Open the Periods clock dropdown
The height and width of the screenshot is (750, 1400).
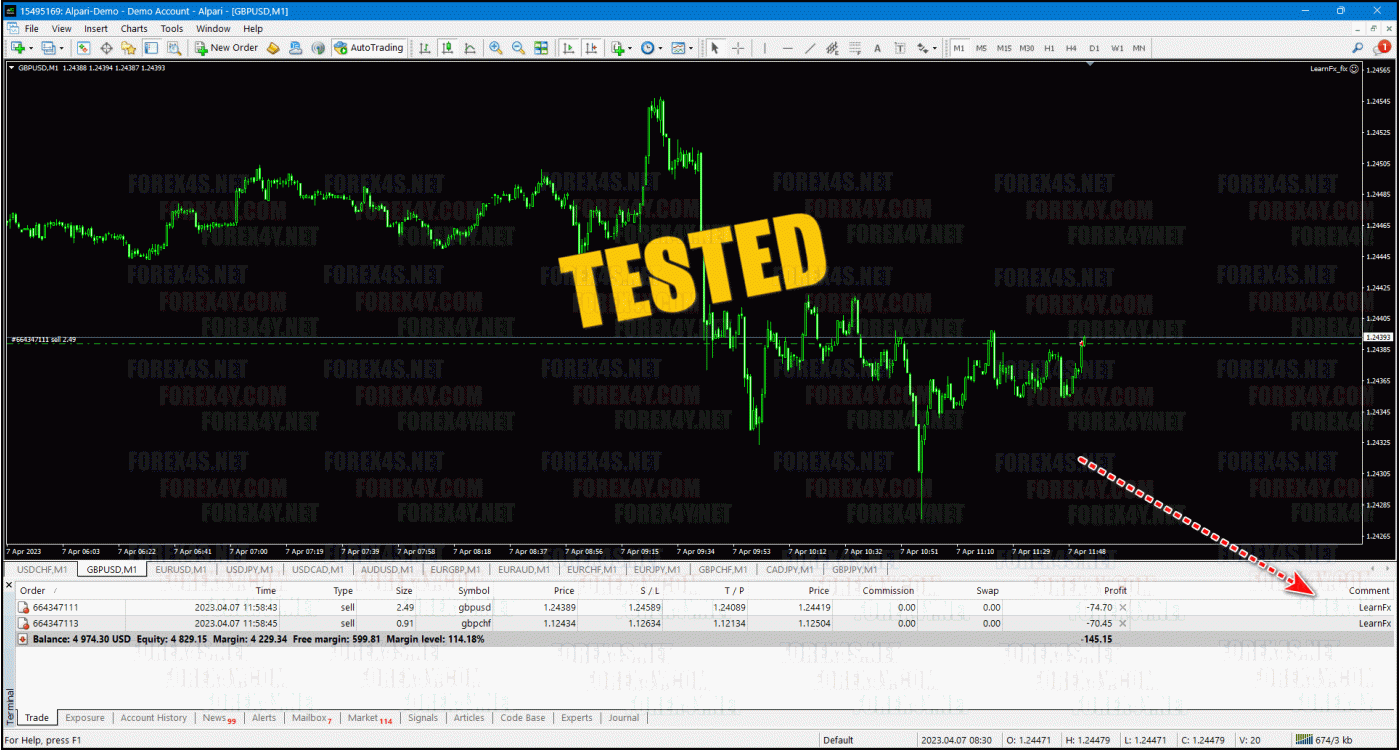pos(651,48)
